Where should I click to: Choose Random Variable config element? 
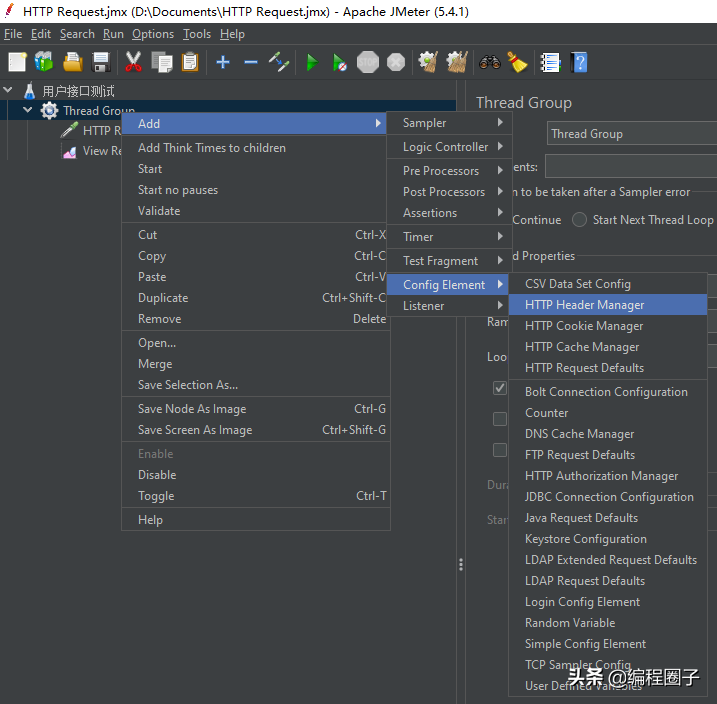[x=608, y=623]
